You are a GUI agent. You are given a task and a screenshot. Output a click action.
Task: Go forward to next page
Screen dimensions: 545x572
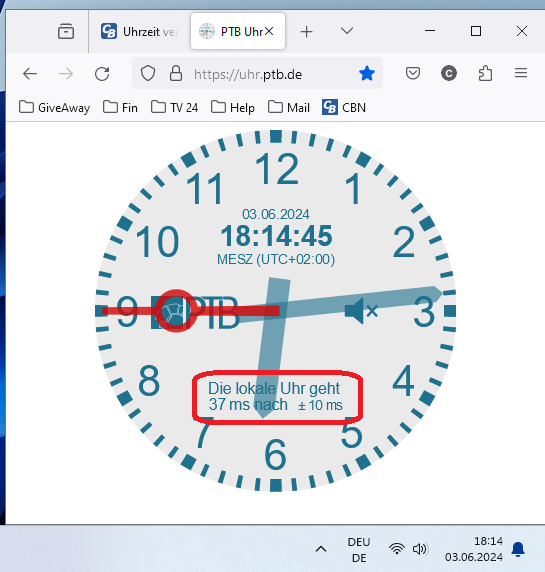coord(66,74)
